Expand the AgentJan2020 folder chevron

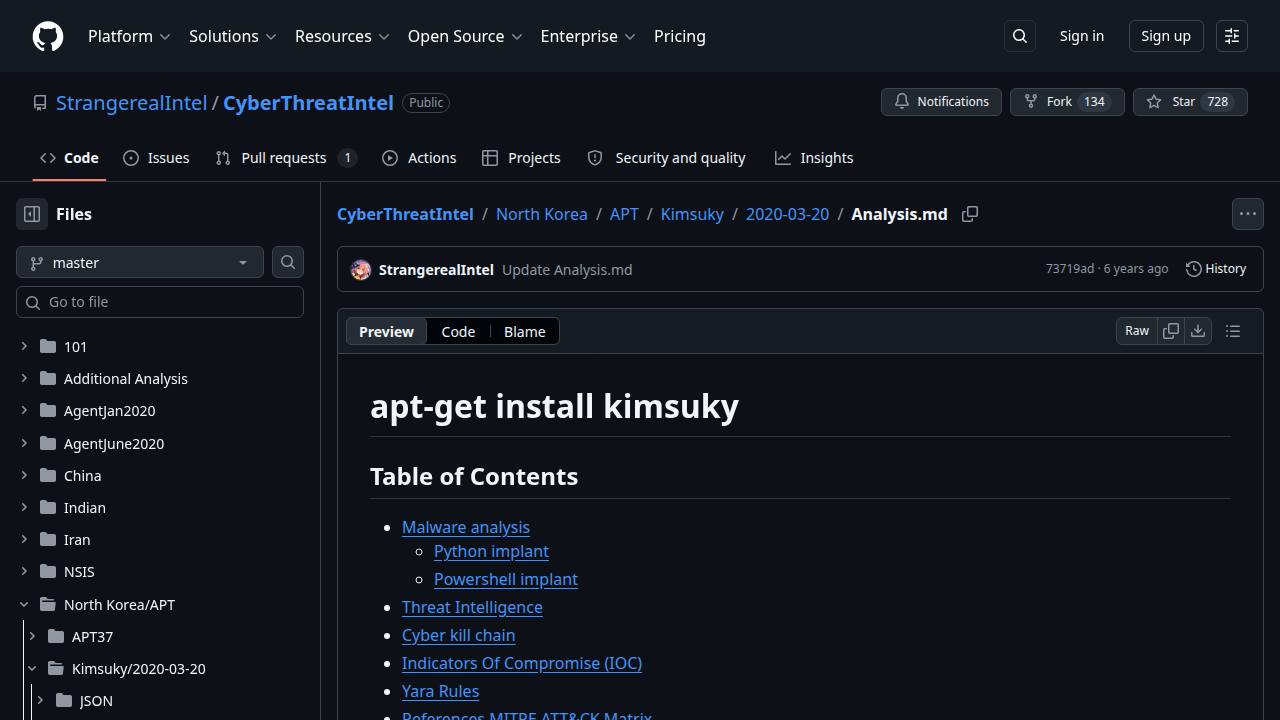click(x=24, y=410)
